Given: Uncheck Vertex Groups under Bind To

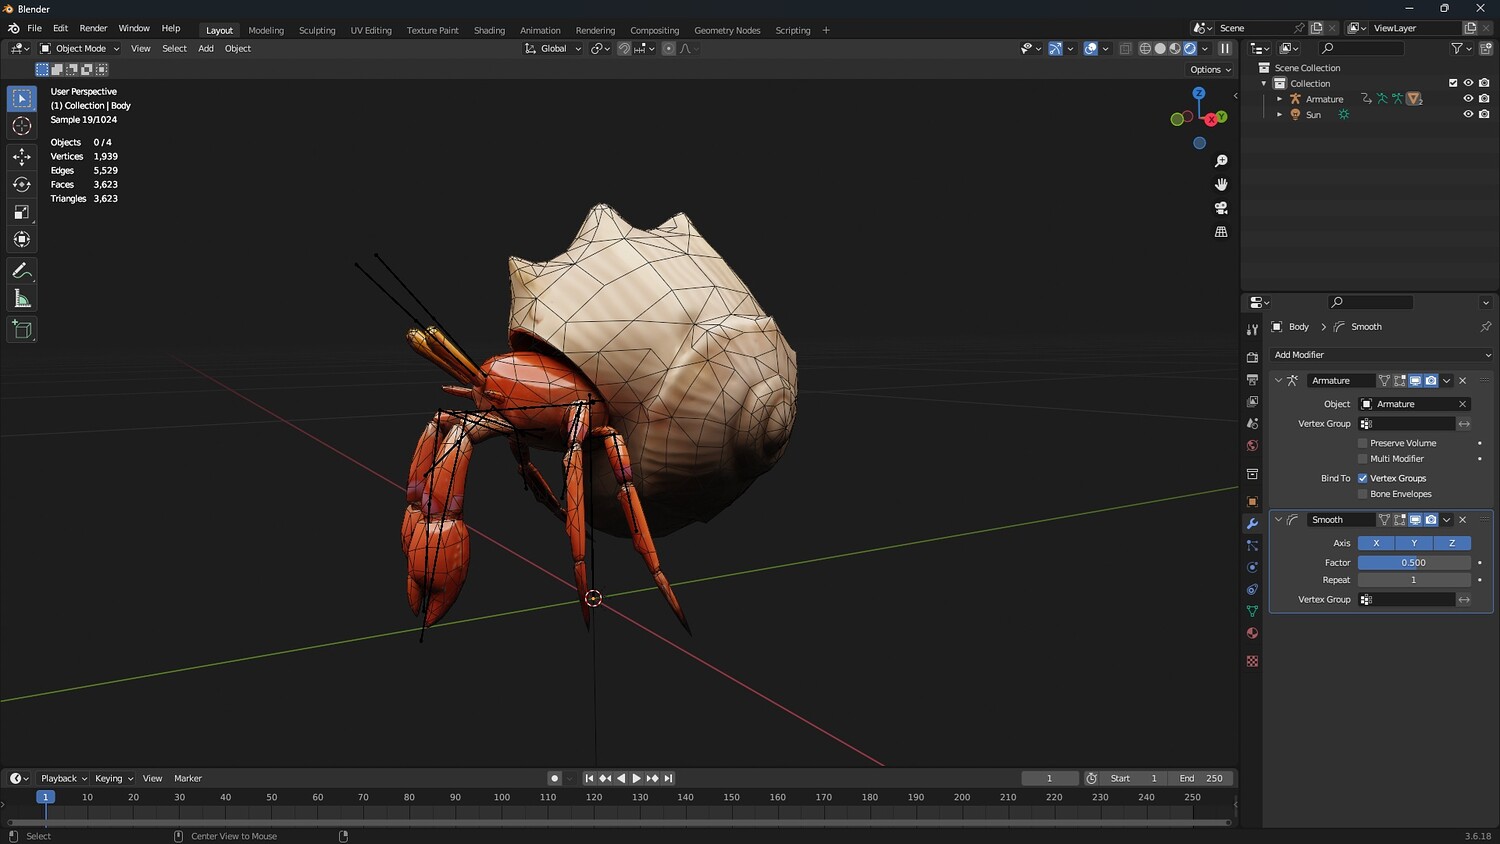Looking at the screenshot, I should (1363, 478).
